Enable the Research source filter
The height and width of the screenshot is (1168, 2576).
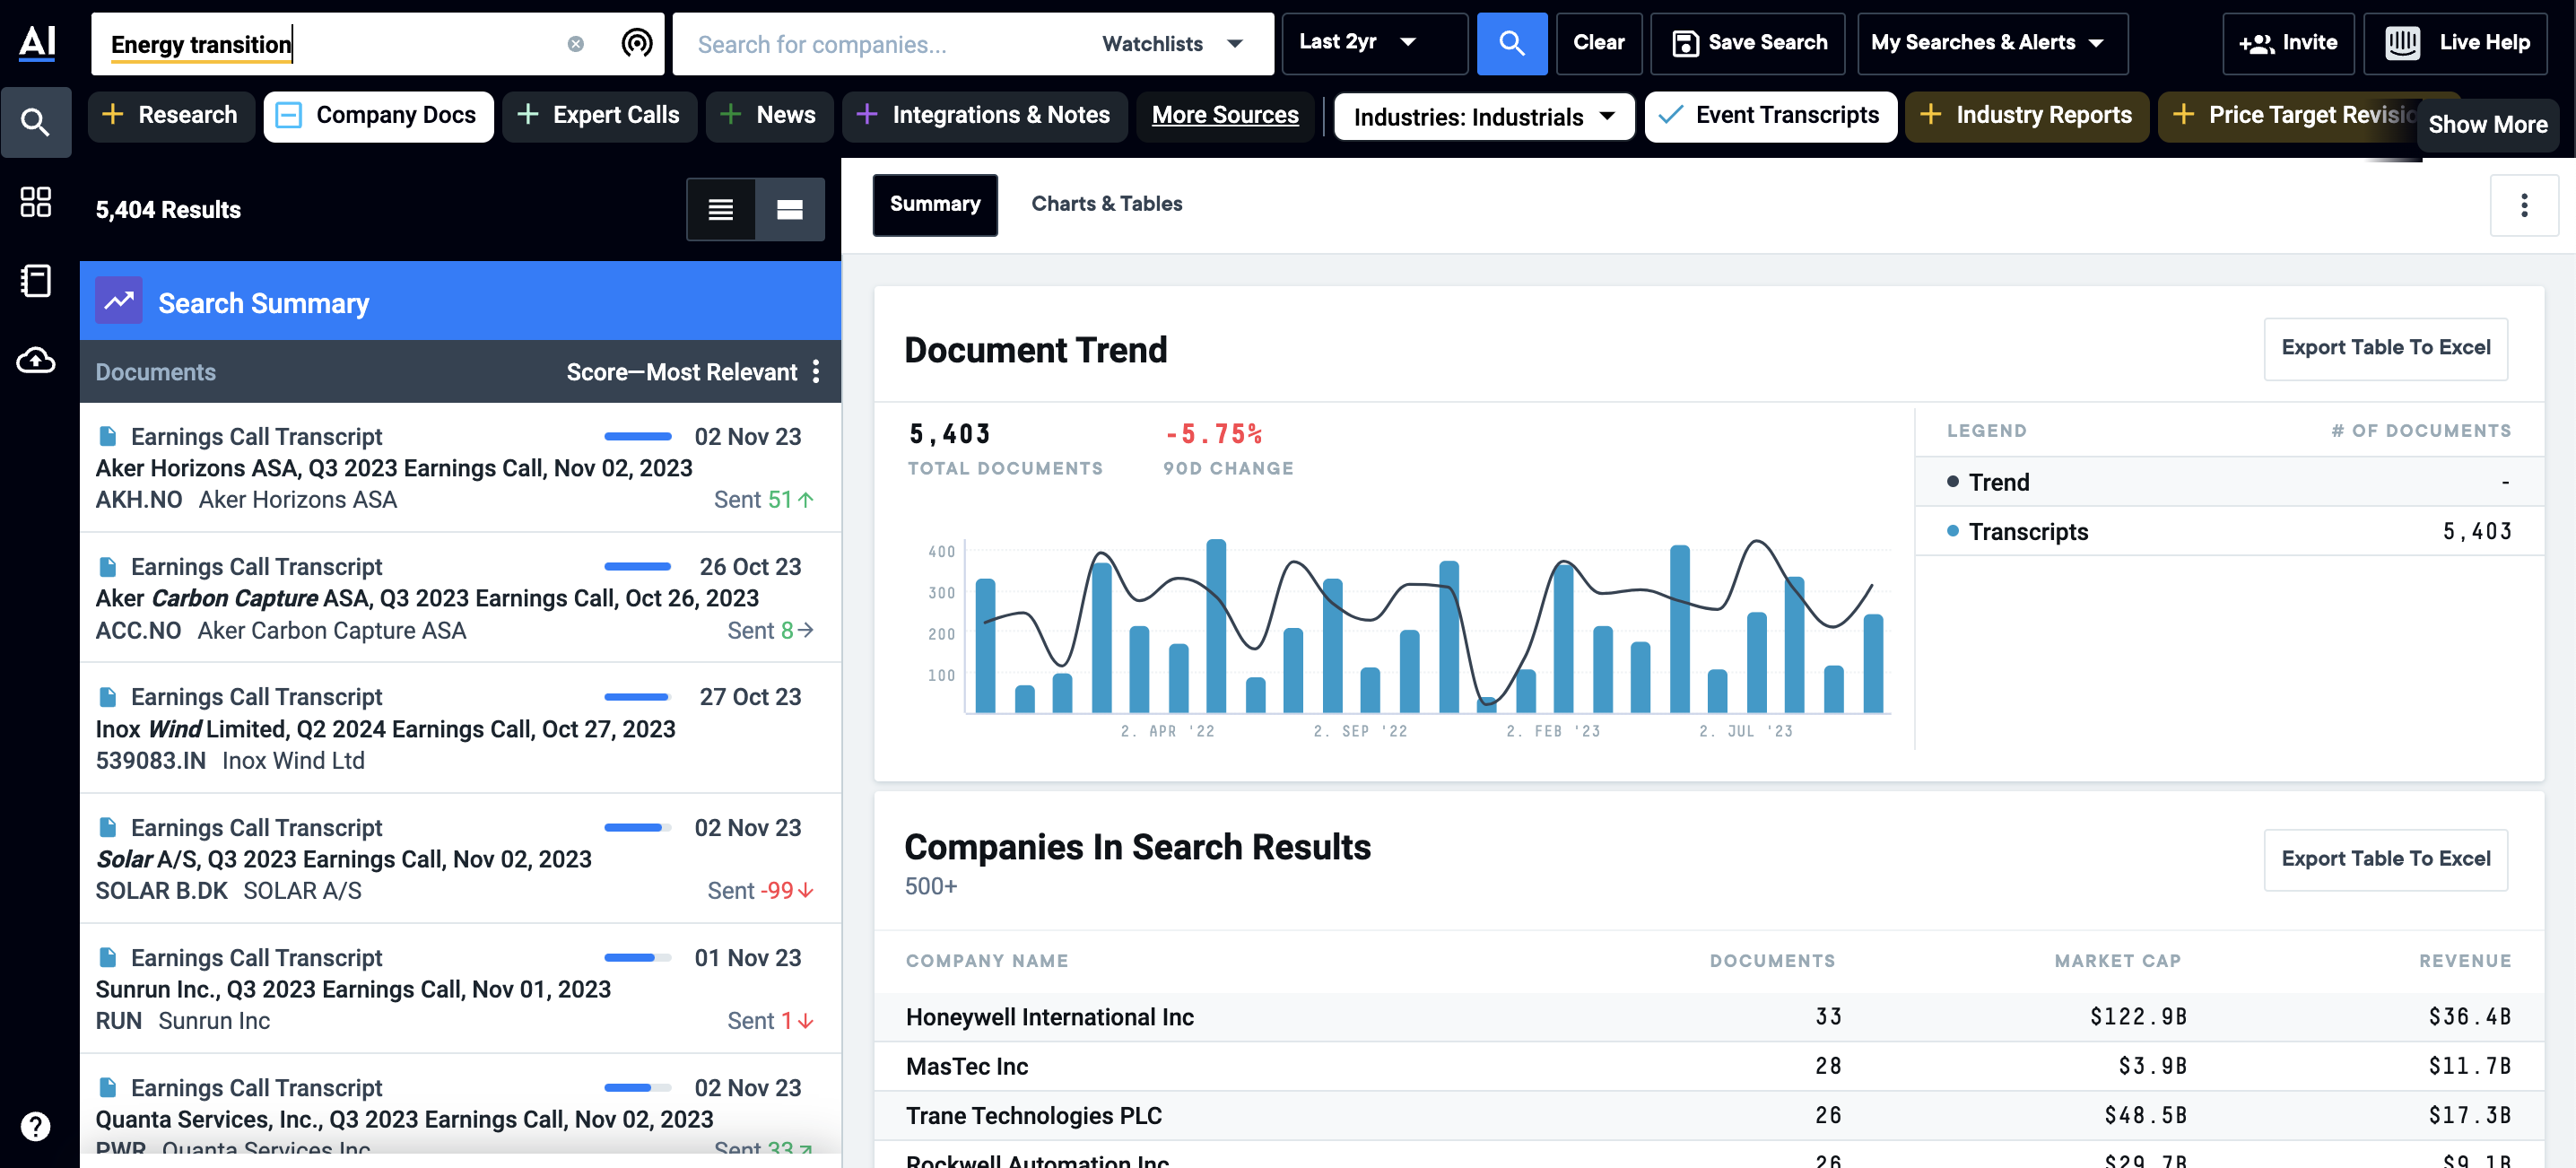pos(171,116)
